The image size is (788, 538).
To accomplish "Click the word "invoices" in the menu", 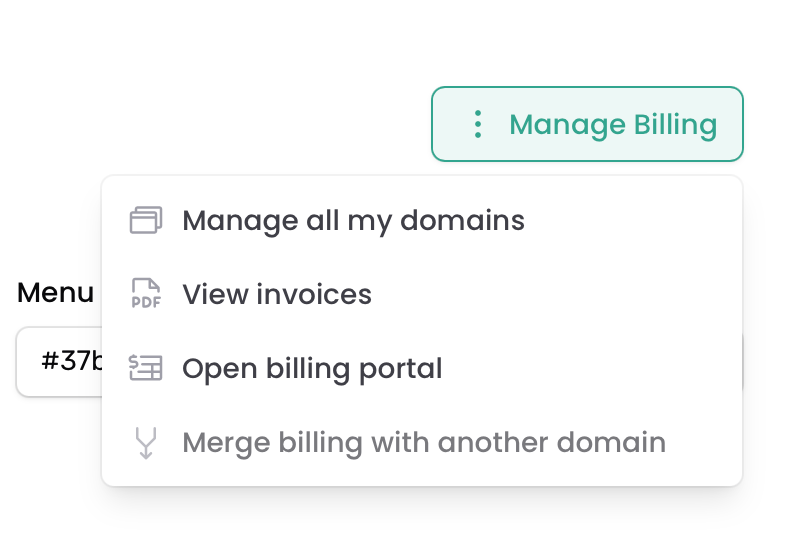I will (x=314, y=294).
